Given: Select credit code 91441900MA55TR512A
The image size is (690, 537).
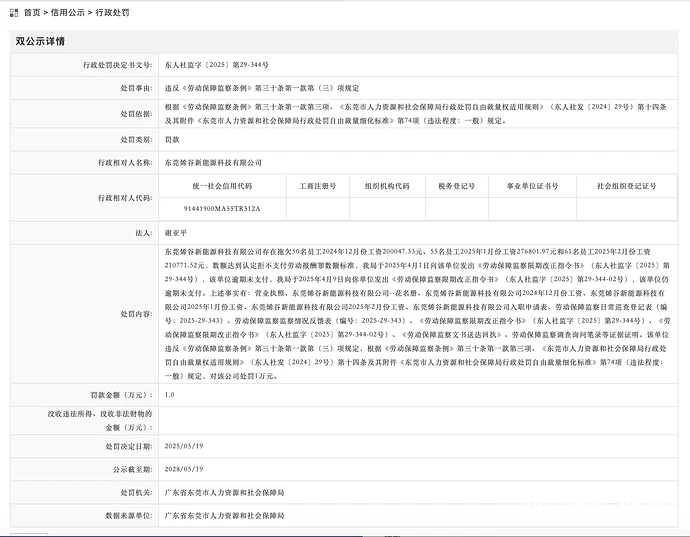Looking at the screenshot, I should point(222,209).
